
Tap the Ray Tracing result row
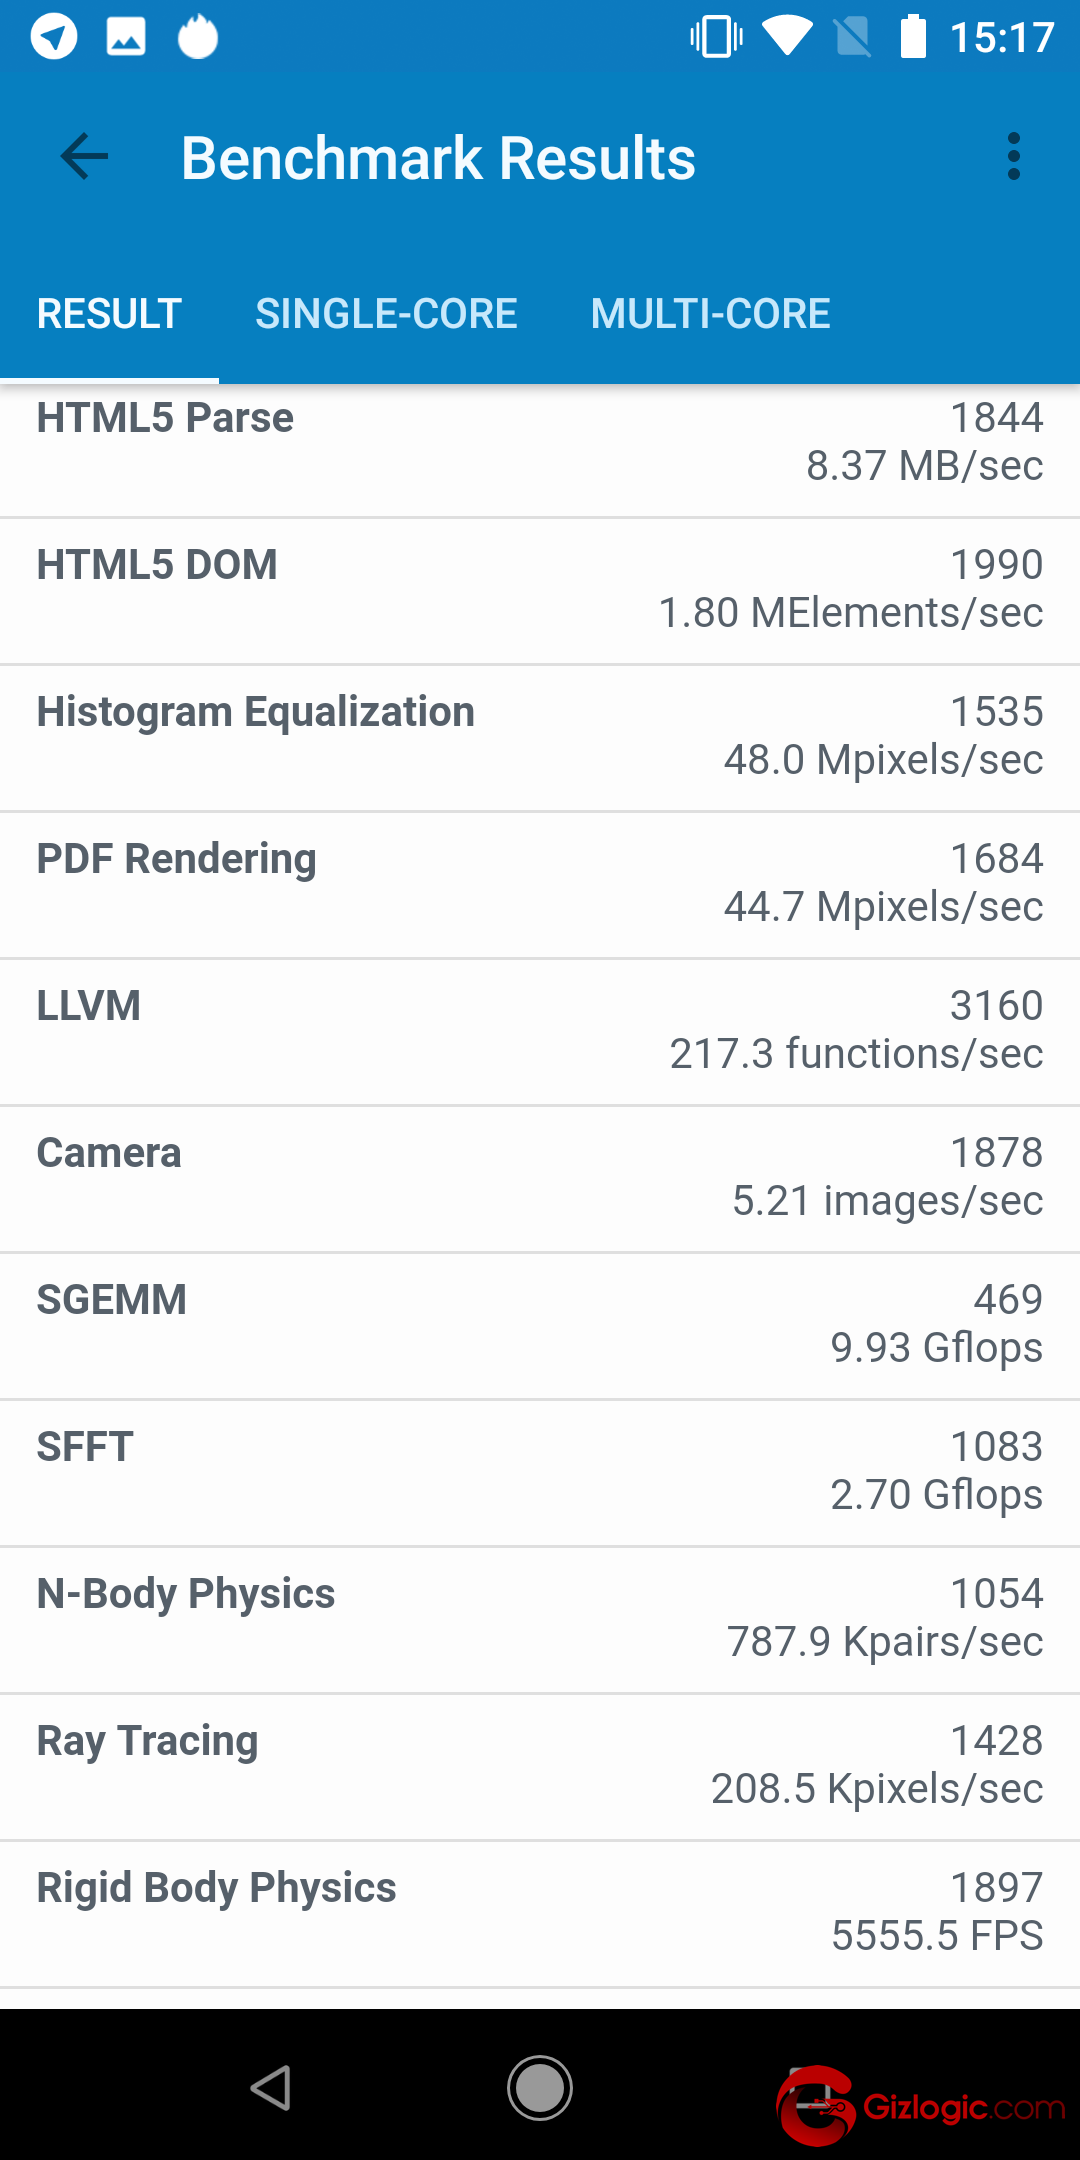pos(540,1765)
